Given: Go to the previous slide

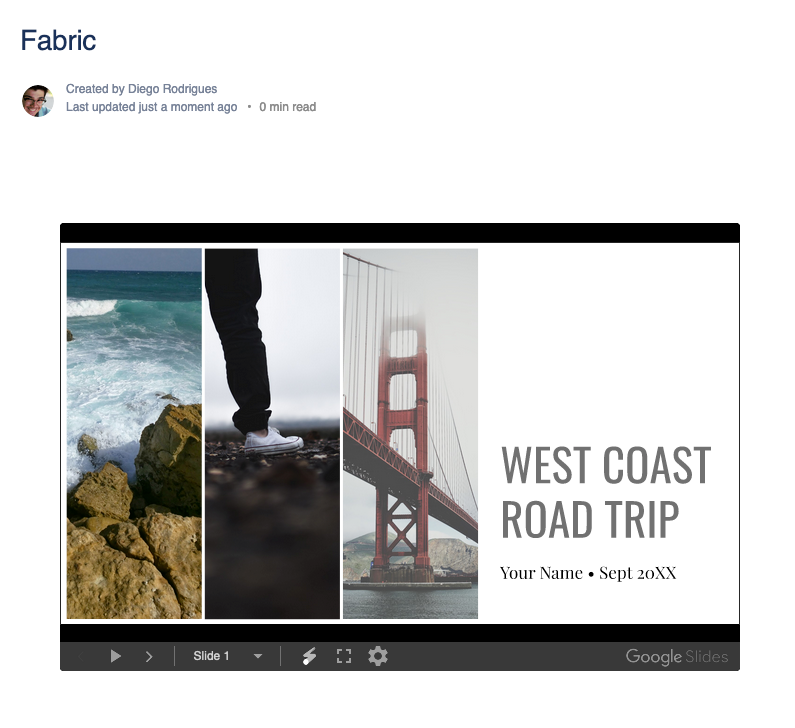Looking at the screenshot, I should click(81, 657).
